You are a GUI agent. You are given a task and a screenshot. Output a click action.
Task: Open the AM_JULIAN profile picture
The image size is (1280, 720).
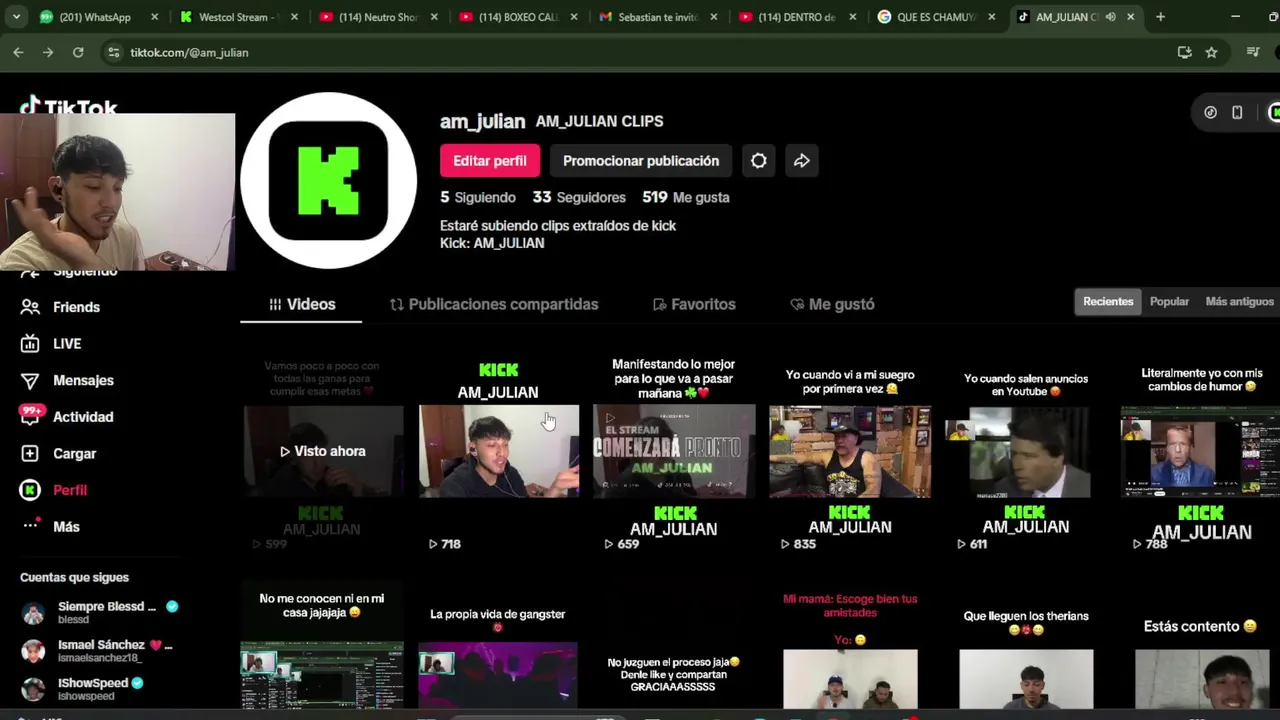(328, 181)
